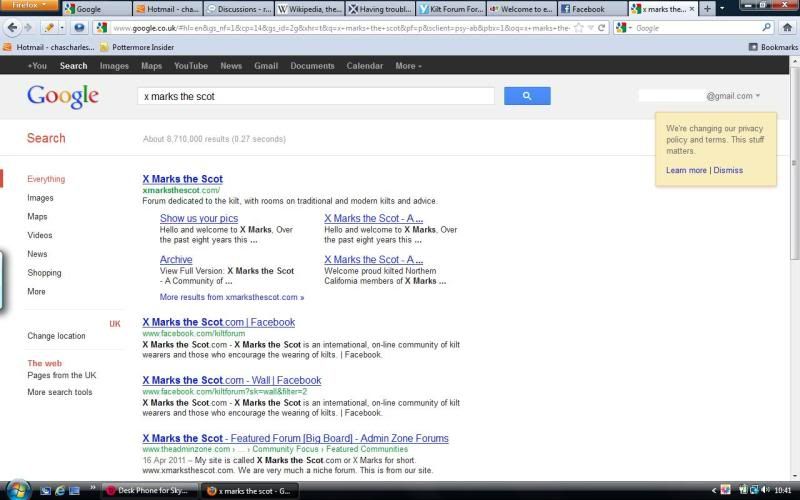Image resolution: width=800 pixels, height=500 pixels.
Task: Open the URL history dropdown arrow
Action: 590,28
